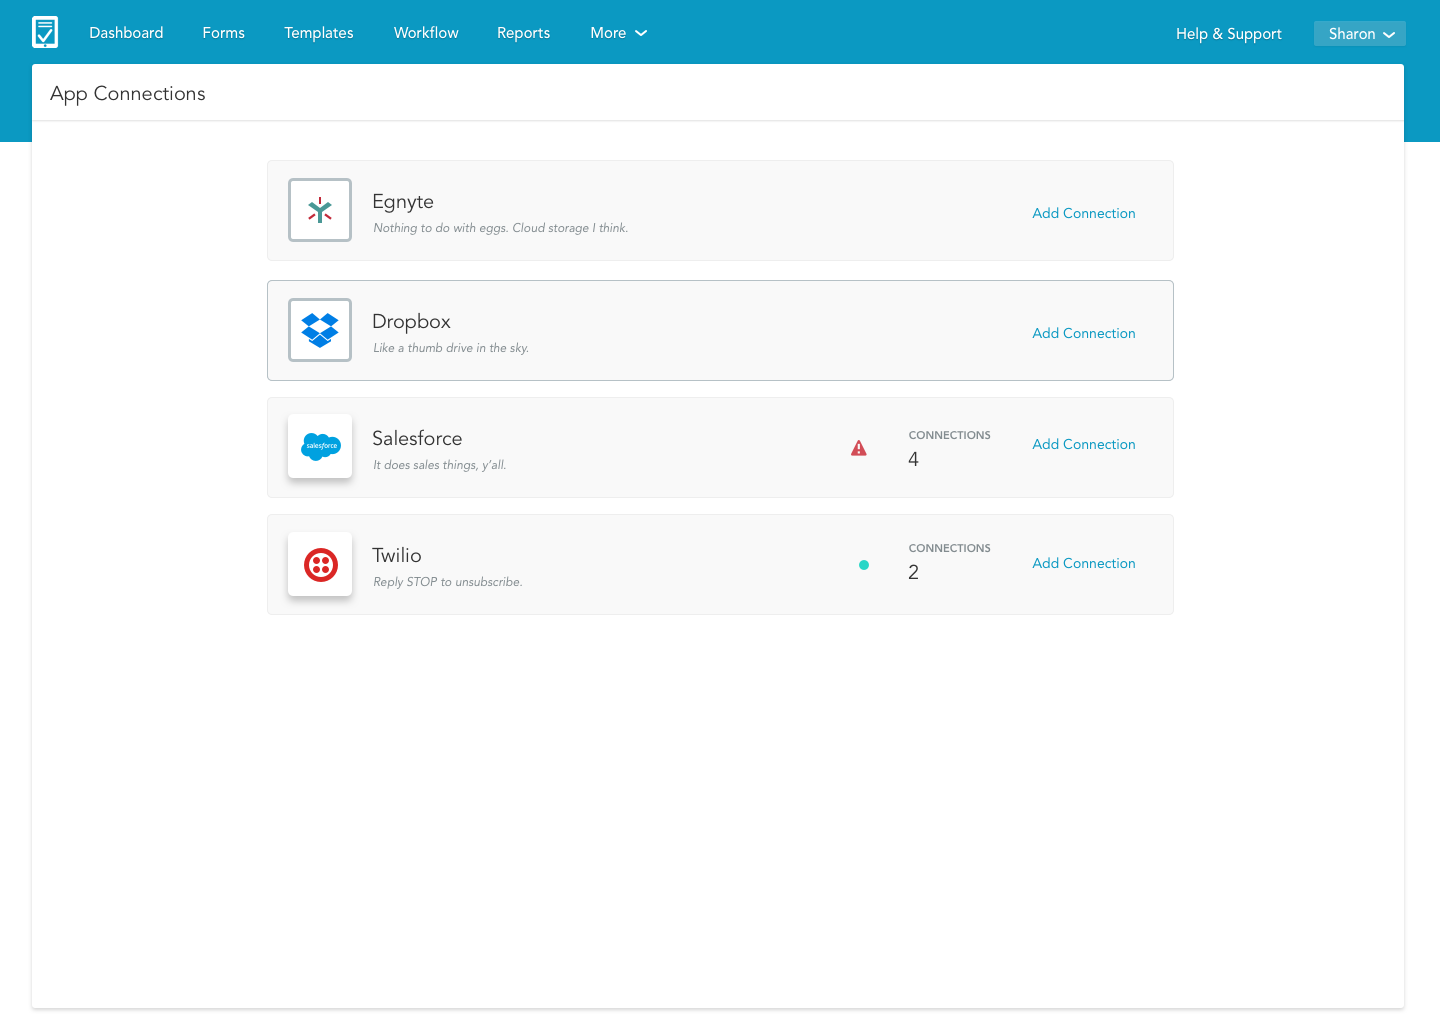Click the Salesforce cloud logo
1440x1024 pixels.
pyautogui.click(x=320, y=446)
